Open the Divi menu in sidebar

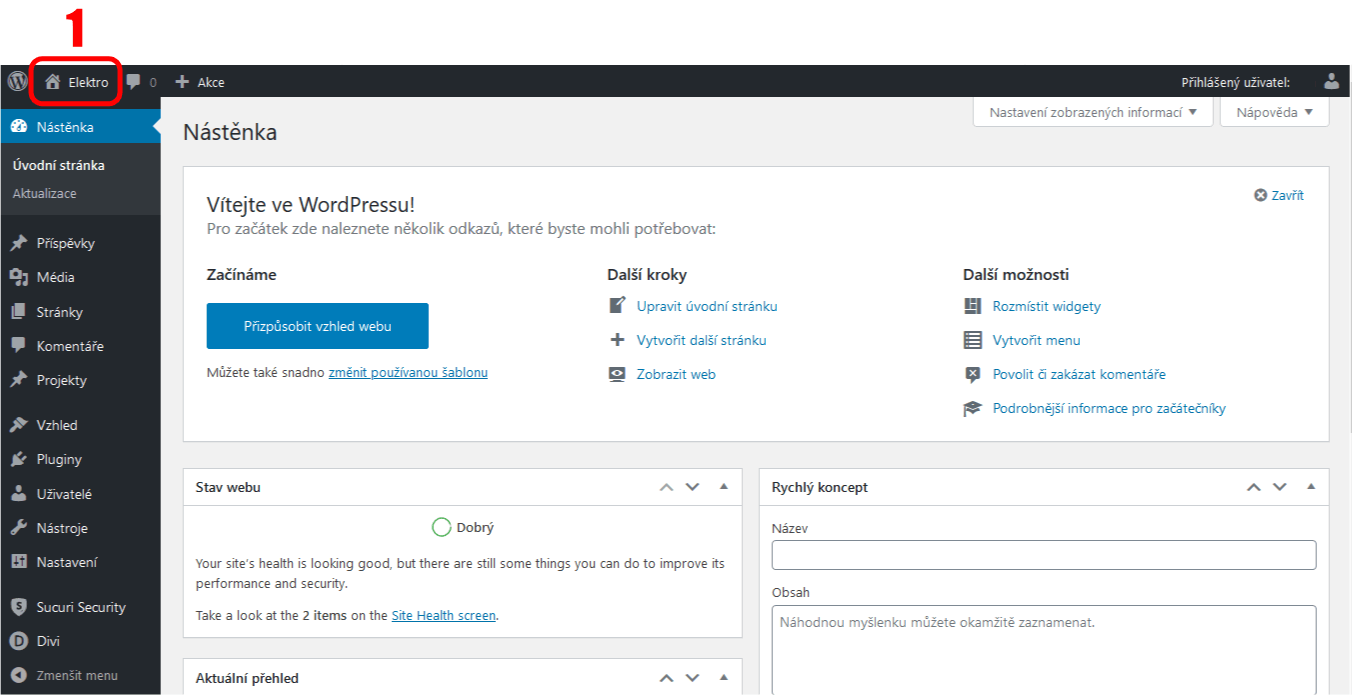coord(50,641)
